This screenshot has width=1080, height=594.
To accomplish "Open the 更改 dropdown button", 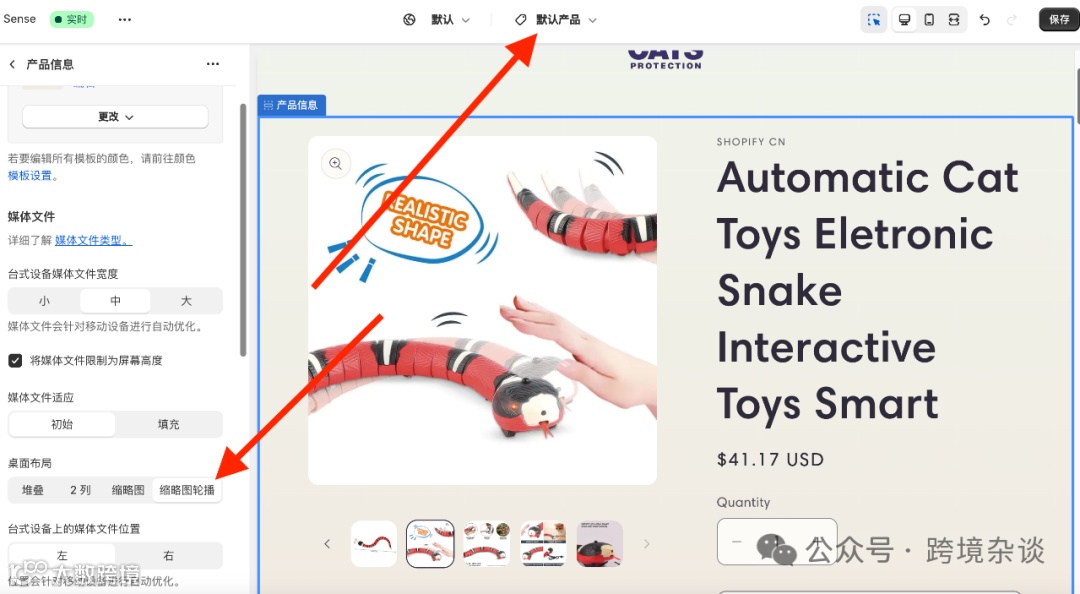I will coord(115,116).
